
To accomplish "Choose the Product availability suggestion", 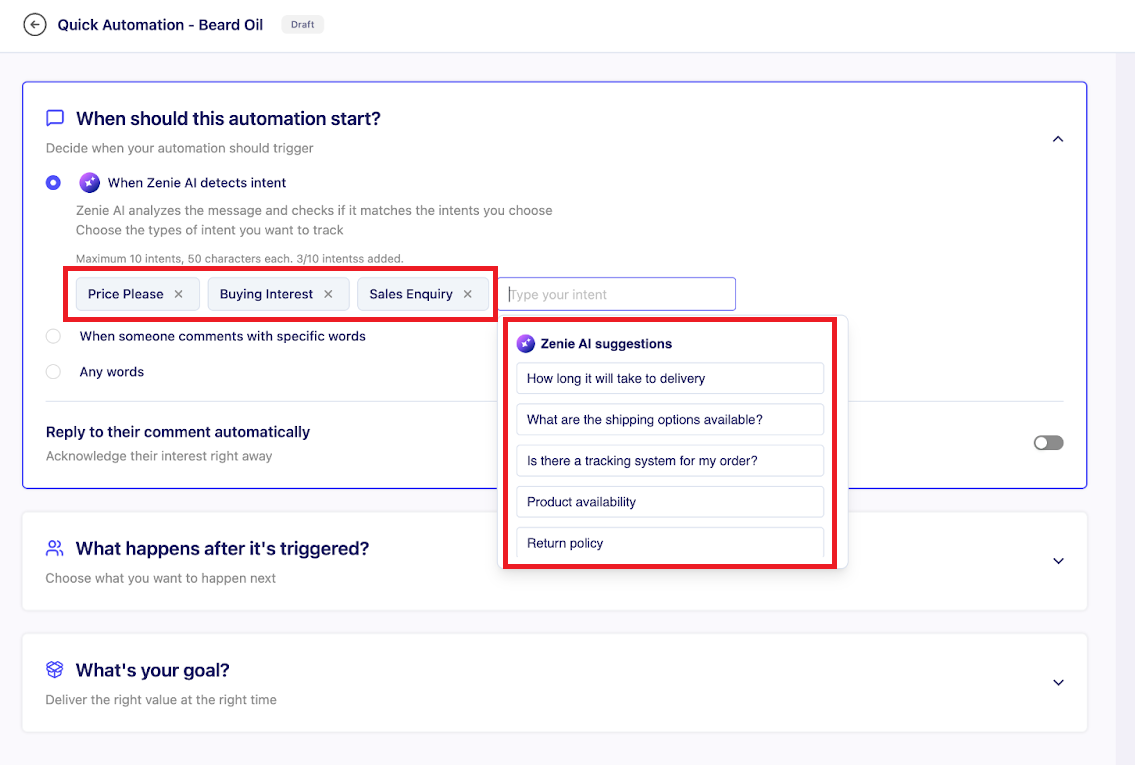I will [670, 502].
